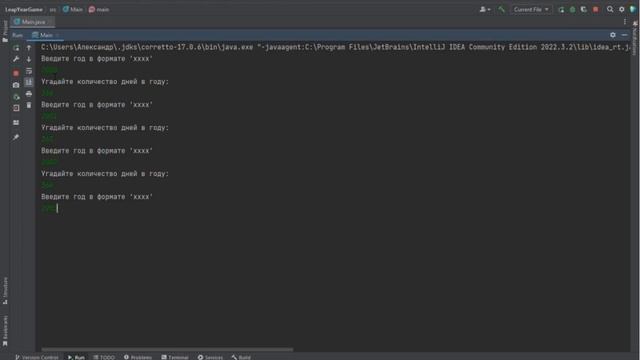
Task: Click the Exit icon in Run panel
Action: (x=16, y=108)
